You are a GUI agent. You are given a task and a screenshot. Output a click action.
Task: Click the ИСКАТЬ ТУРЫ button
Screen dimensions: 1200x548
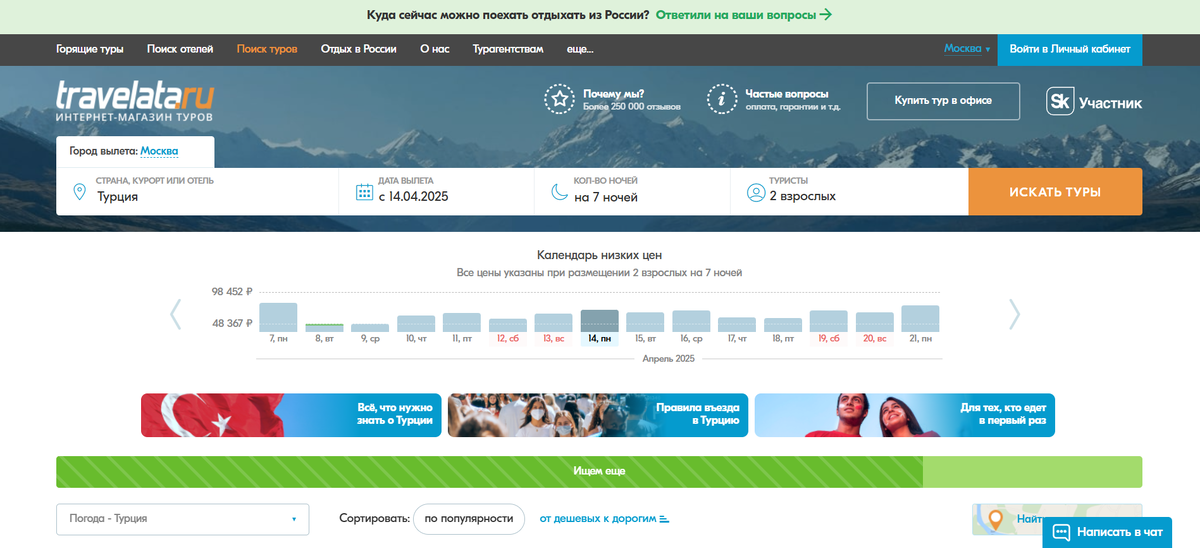1055,191
